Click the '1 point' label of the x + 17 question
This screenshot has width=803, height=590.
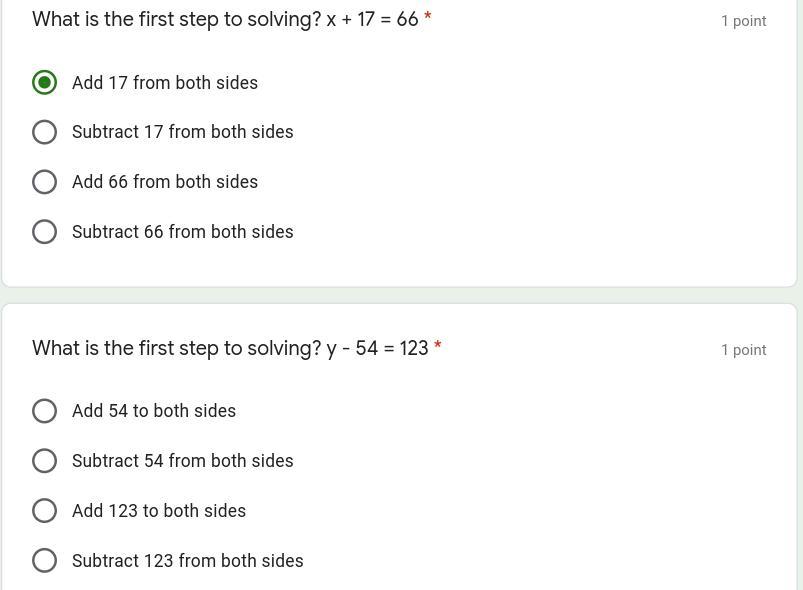(743, 21)
